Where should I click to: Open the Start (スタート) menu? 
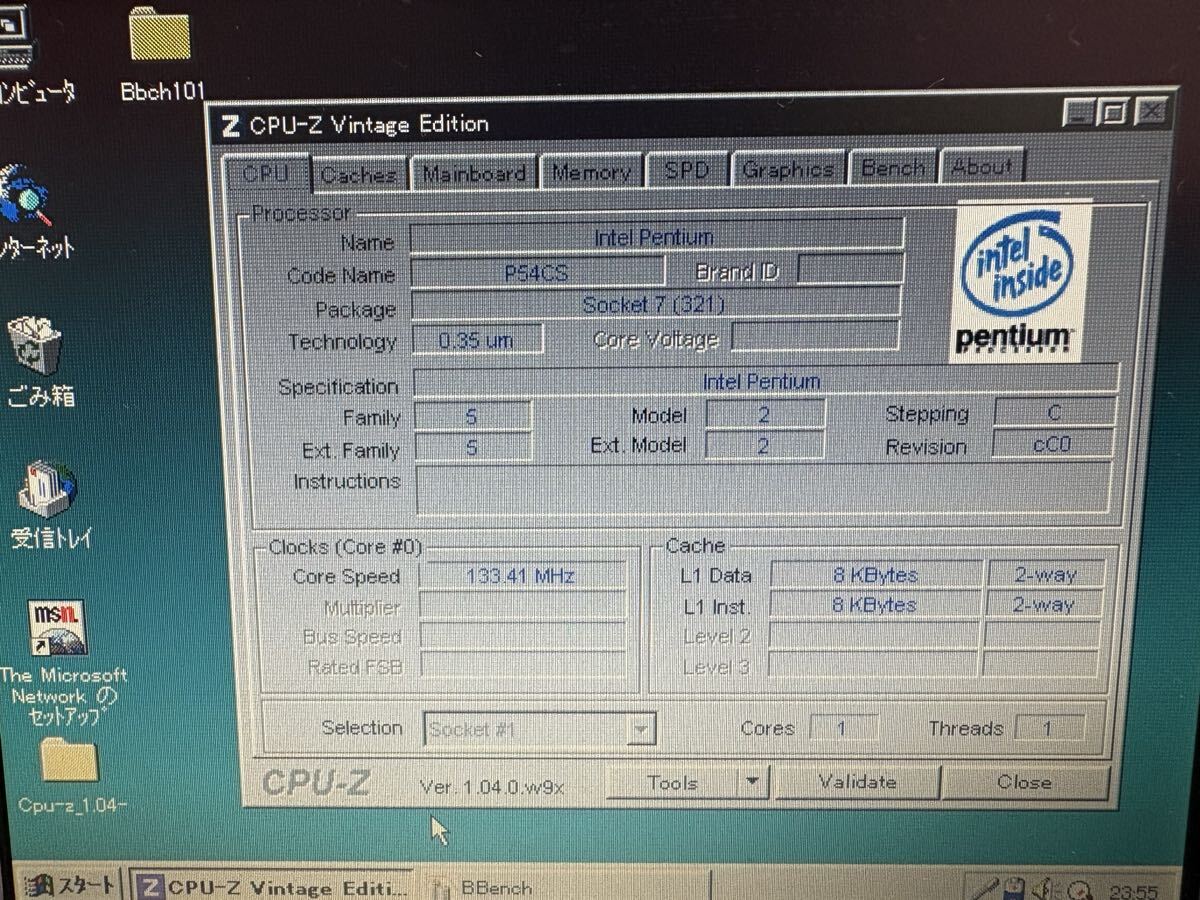[71, 885]
